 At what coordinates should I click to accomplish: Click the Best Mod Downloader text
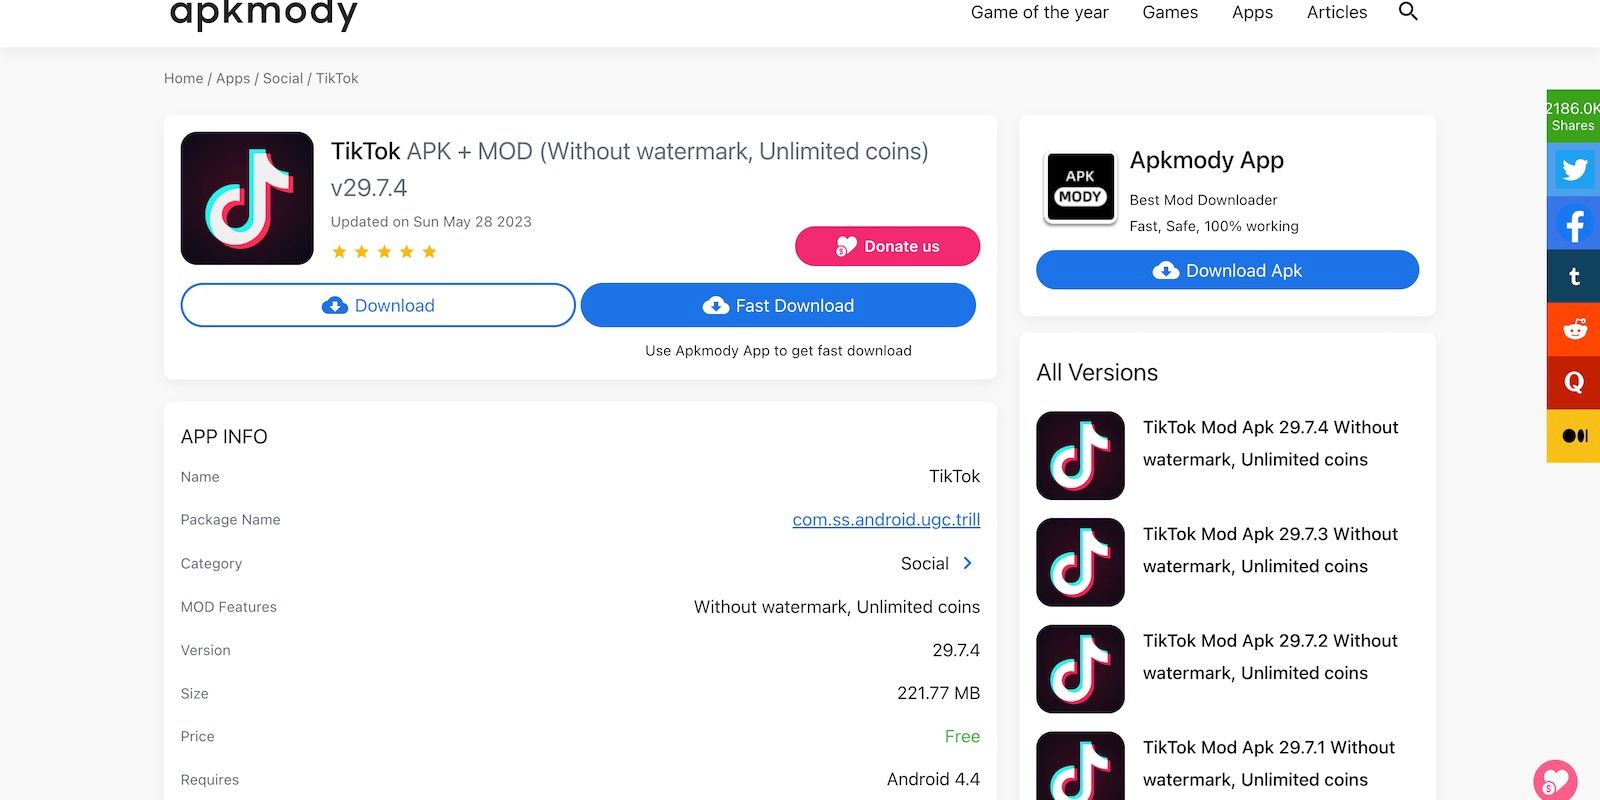(1203, 200)
